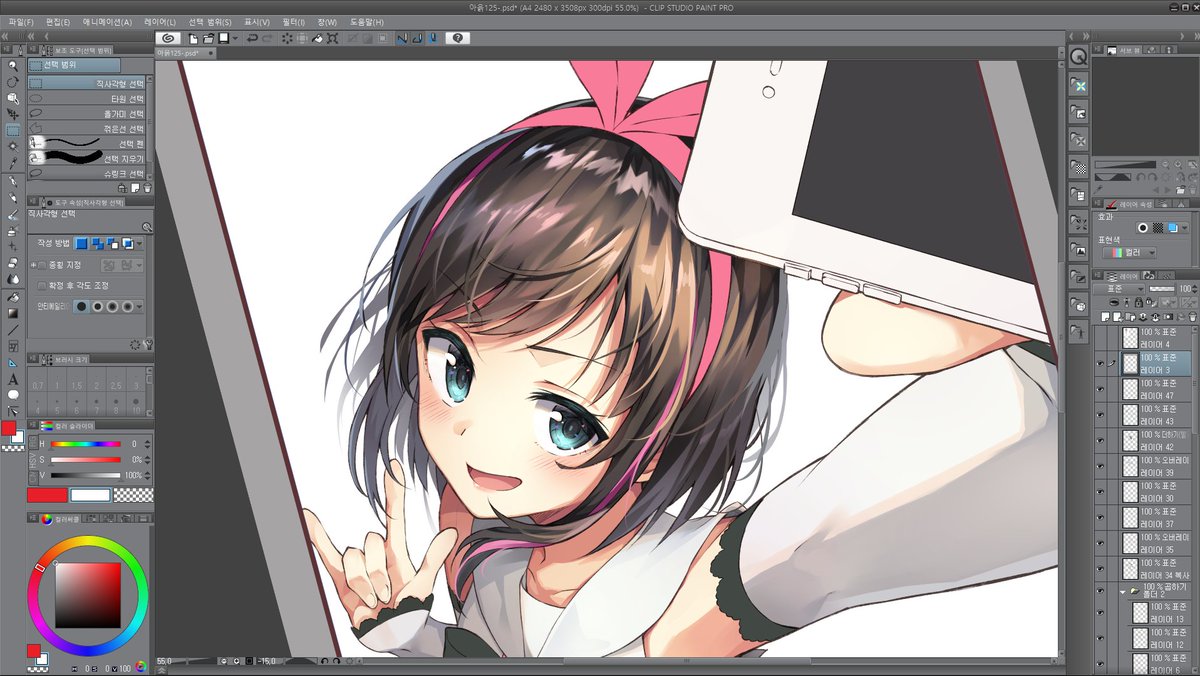Select 레이어 37 in the layer list
The image size is (1200, 676).
[x=1154, y=518]
